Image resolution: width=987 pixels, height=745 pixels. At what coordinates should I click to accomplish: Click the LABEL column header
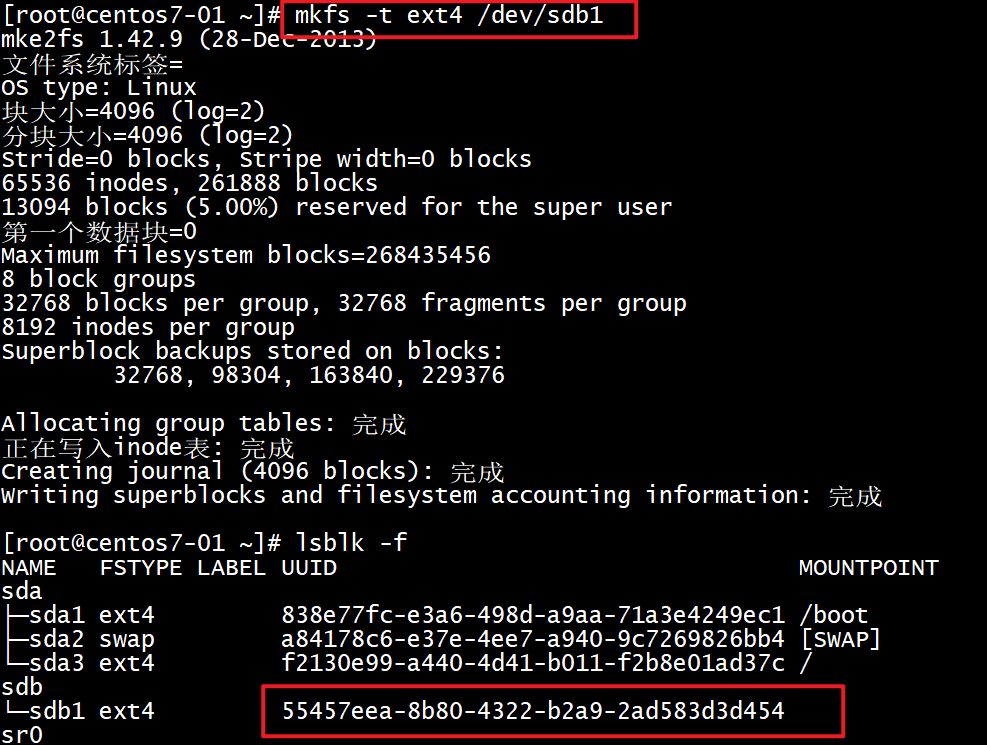coord(231,568)
